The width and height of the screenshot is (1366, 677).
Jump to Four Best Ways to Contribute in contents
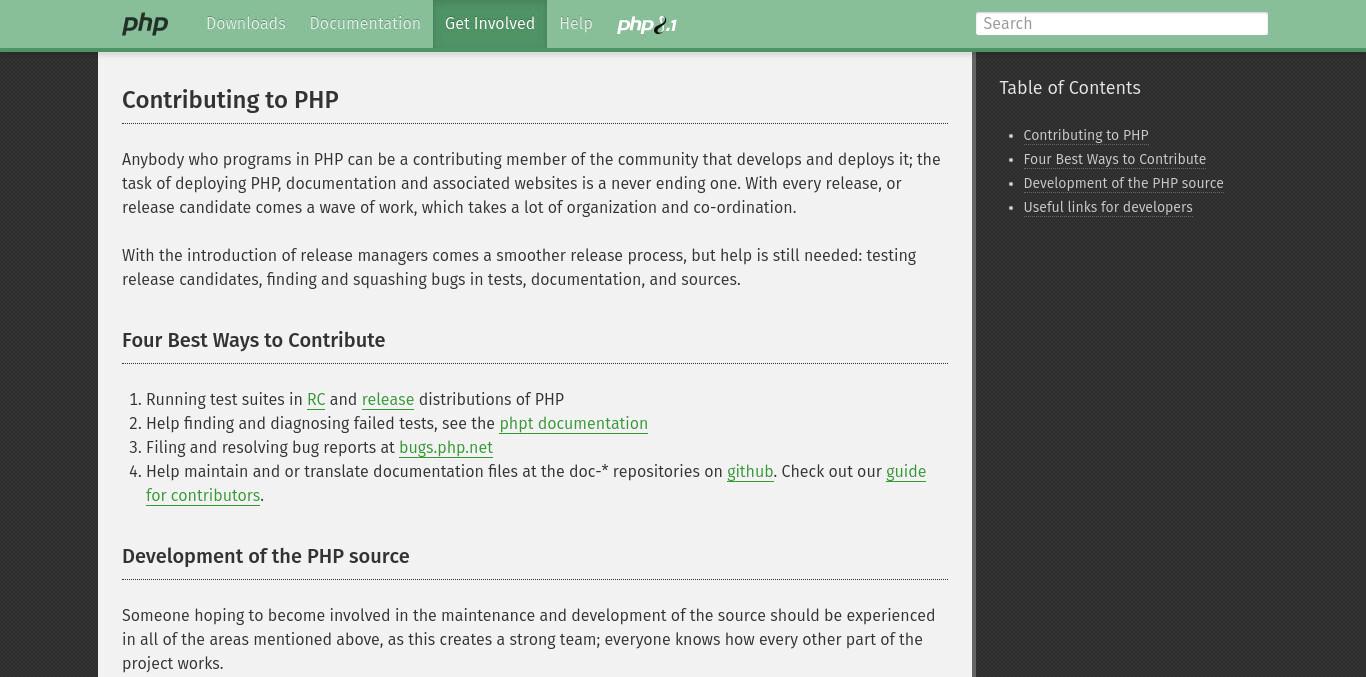point(1115,160)
